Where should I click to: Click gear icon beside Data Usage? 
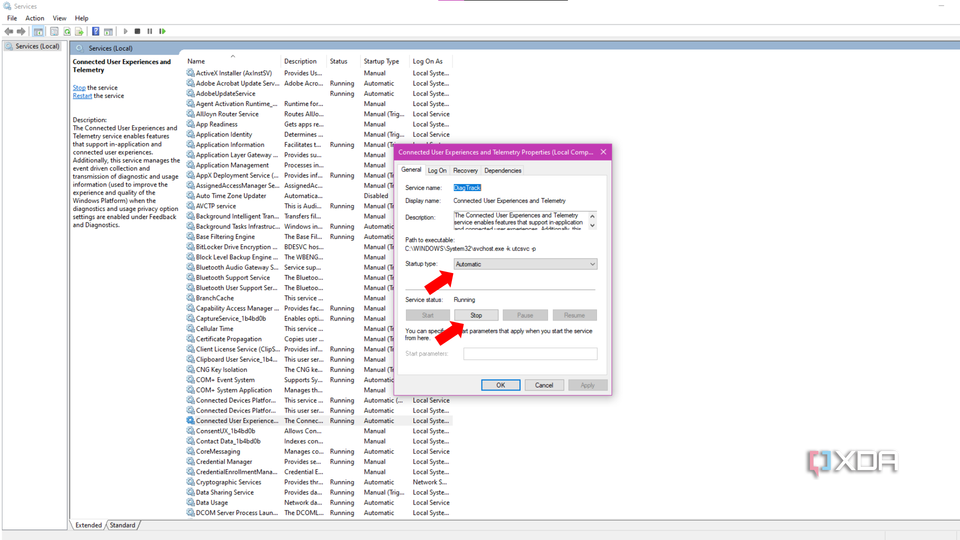190,503
